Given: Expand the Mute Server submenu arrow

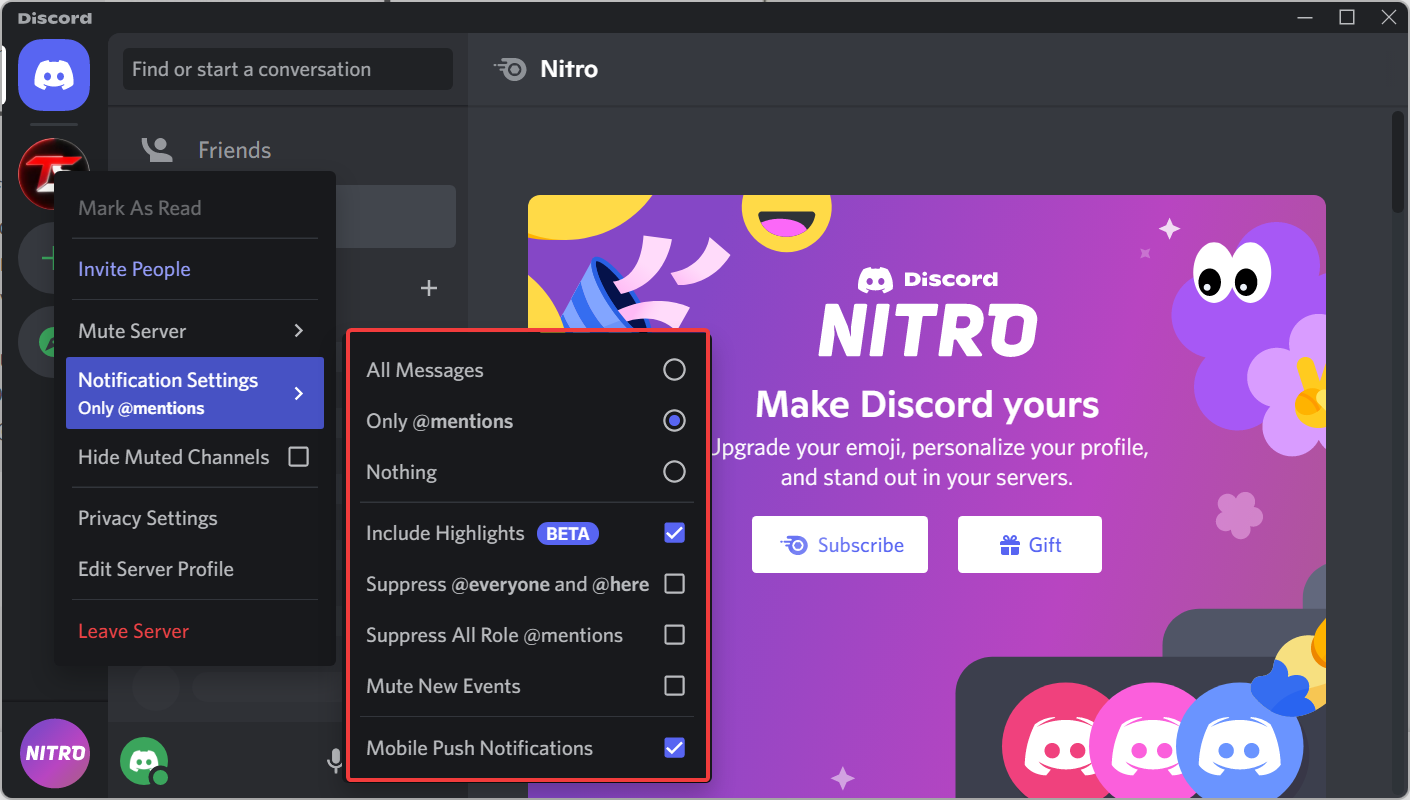Looking at the screenshot, I should (x=299, y=331).
